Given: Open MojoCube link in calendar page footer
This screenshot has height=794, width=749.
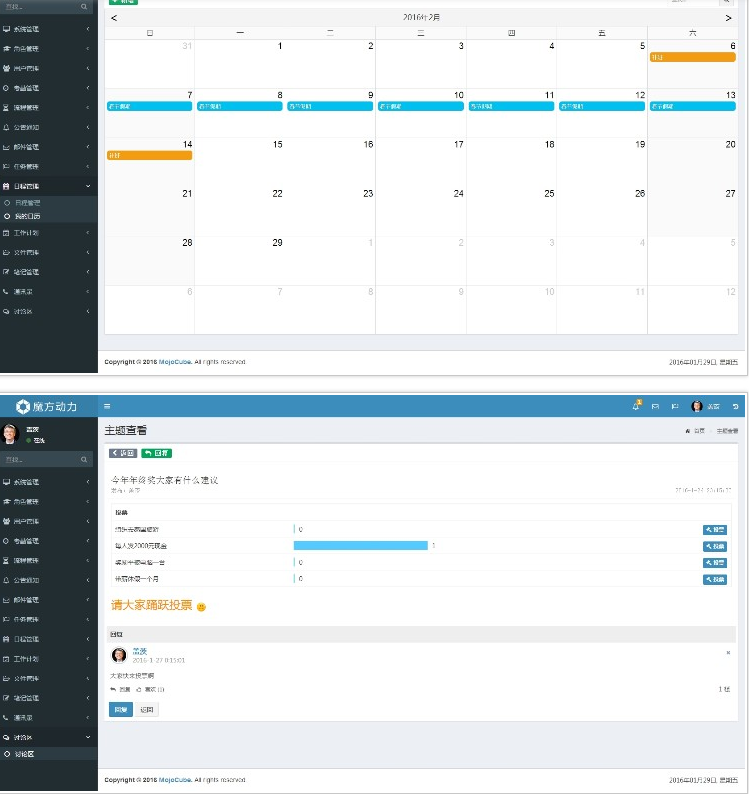Looking at the screenshot, I should pyautogui.click(x=174, y=362).
